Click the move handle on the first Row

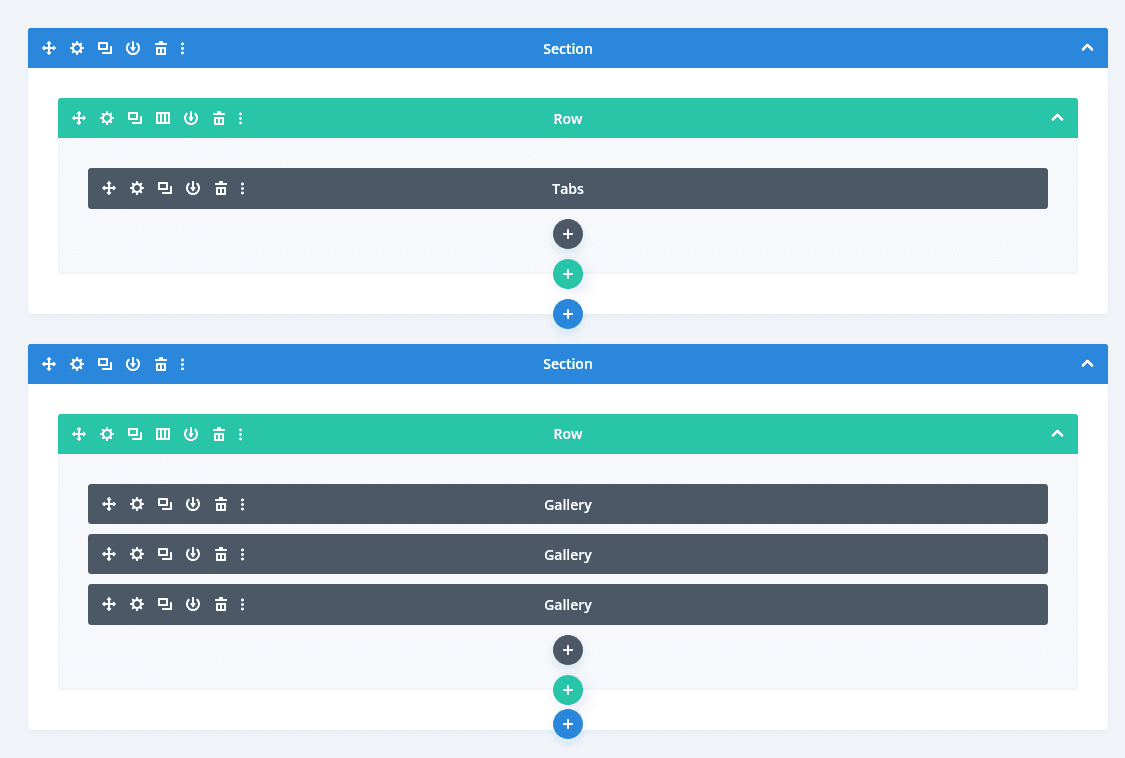point(79,118)
